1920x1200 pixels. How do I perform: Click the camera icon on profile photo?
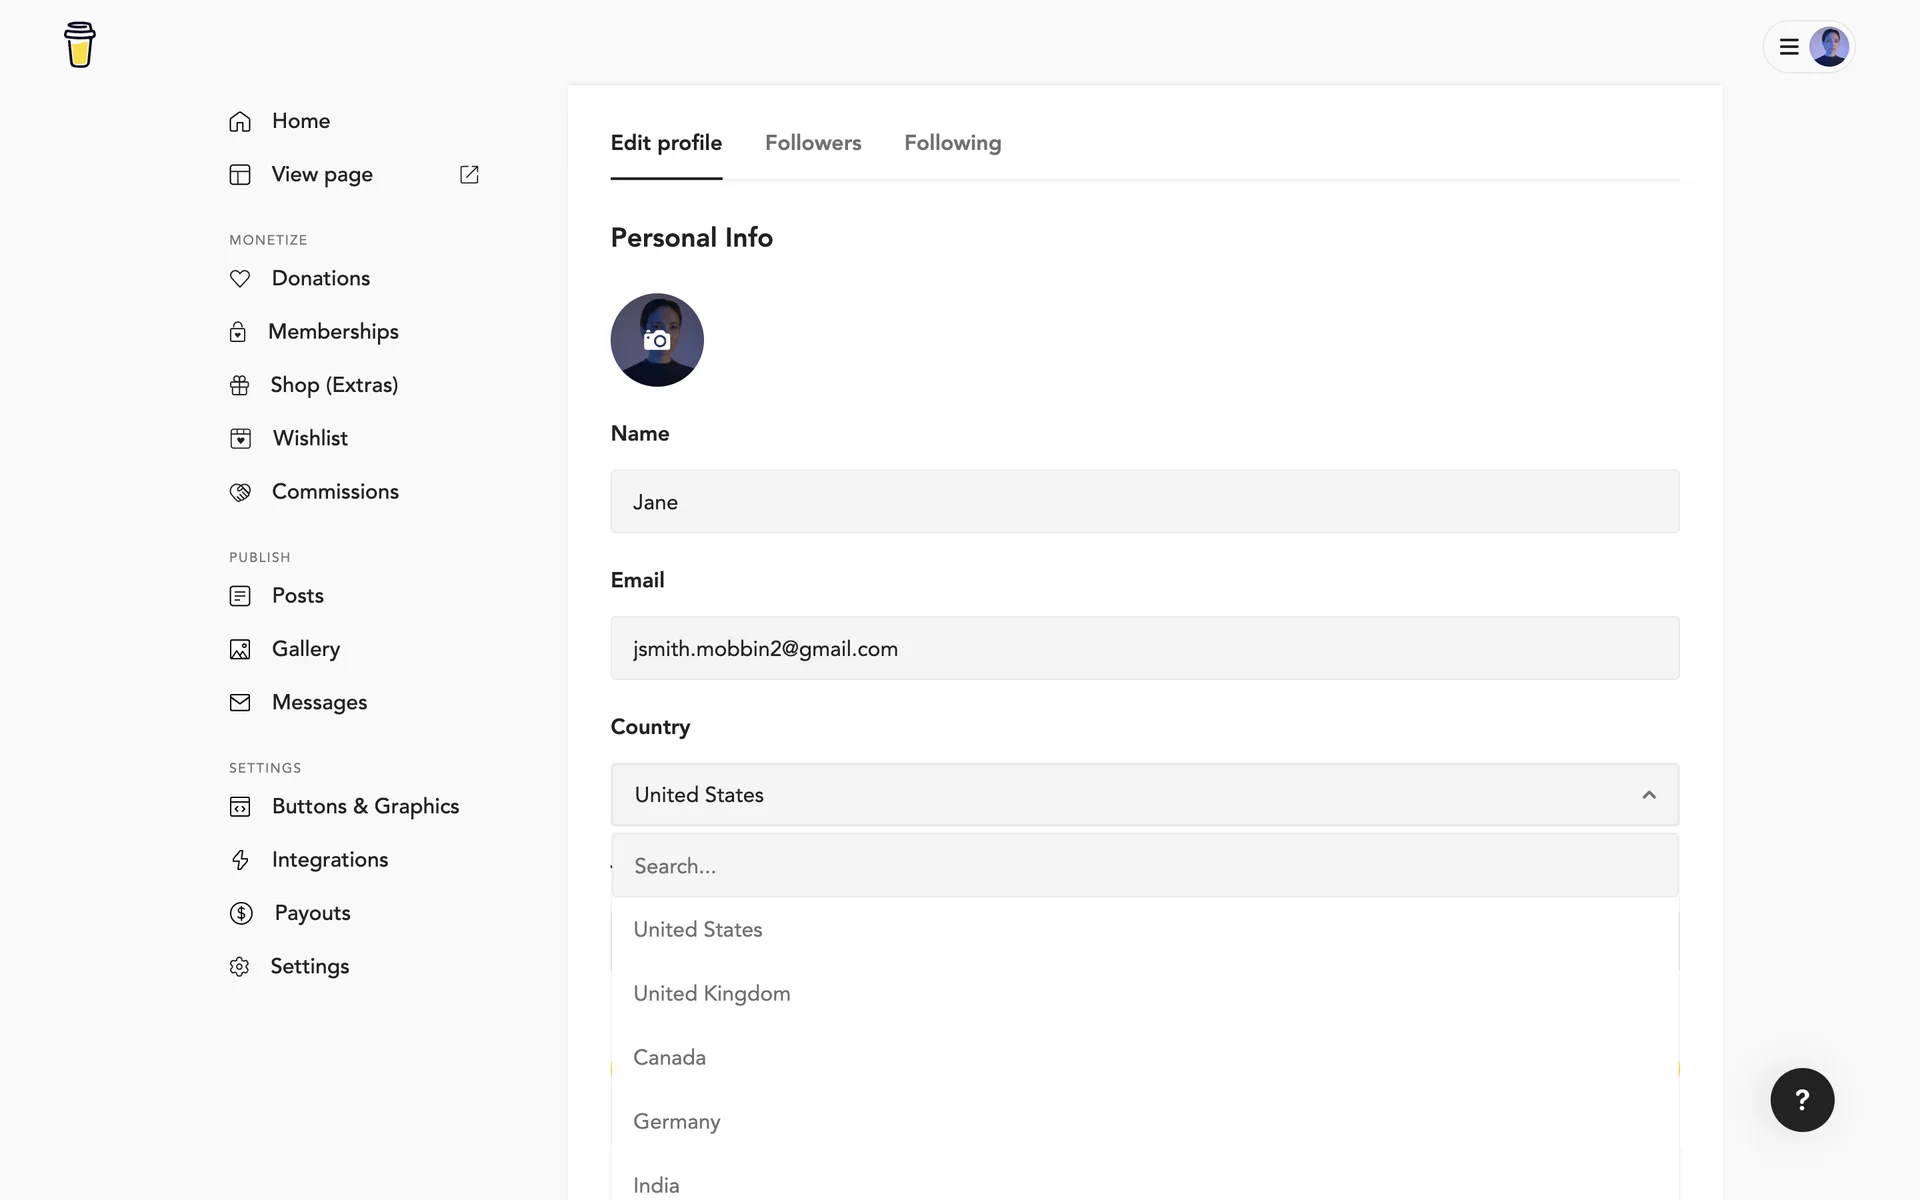[x=657, y=340]
